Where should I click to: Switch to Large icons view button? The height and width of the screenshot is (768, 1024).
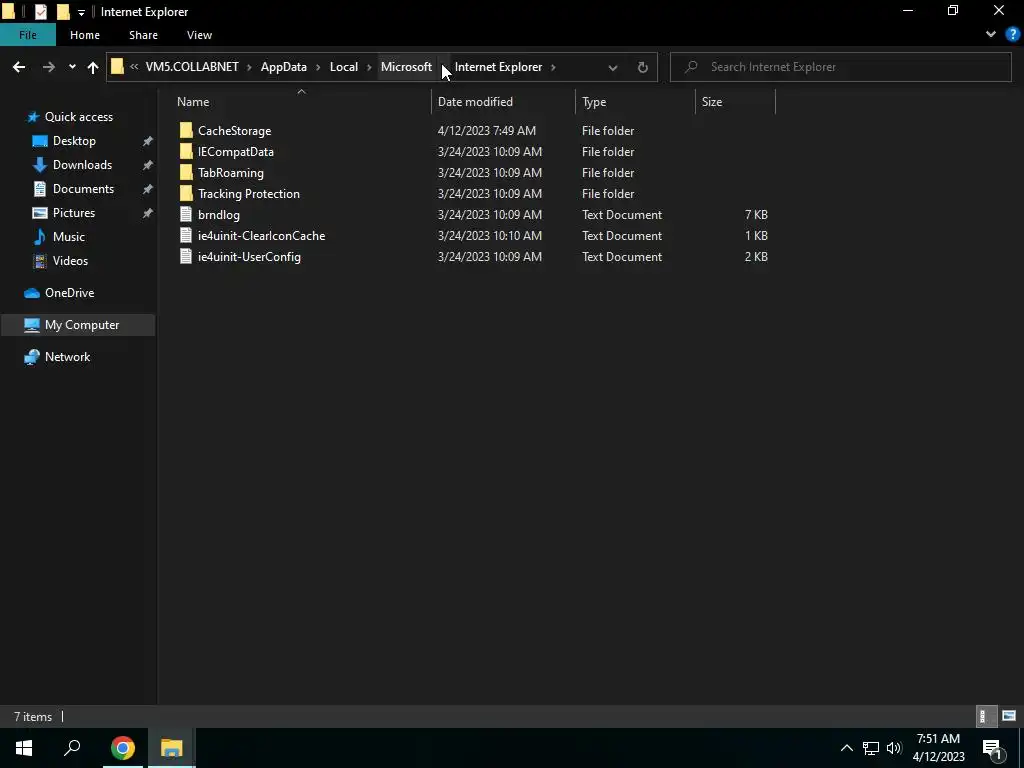(x=1009, y=716)
